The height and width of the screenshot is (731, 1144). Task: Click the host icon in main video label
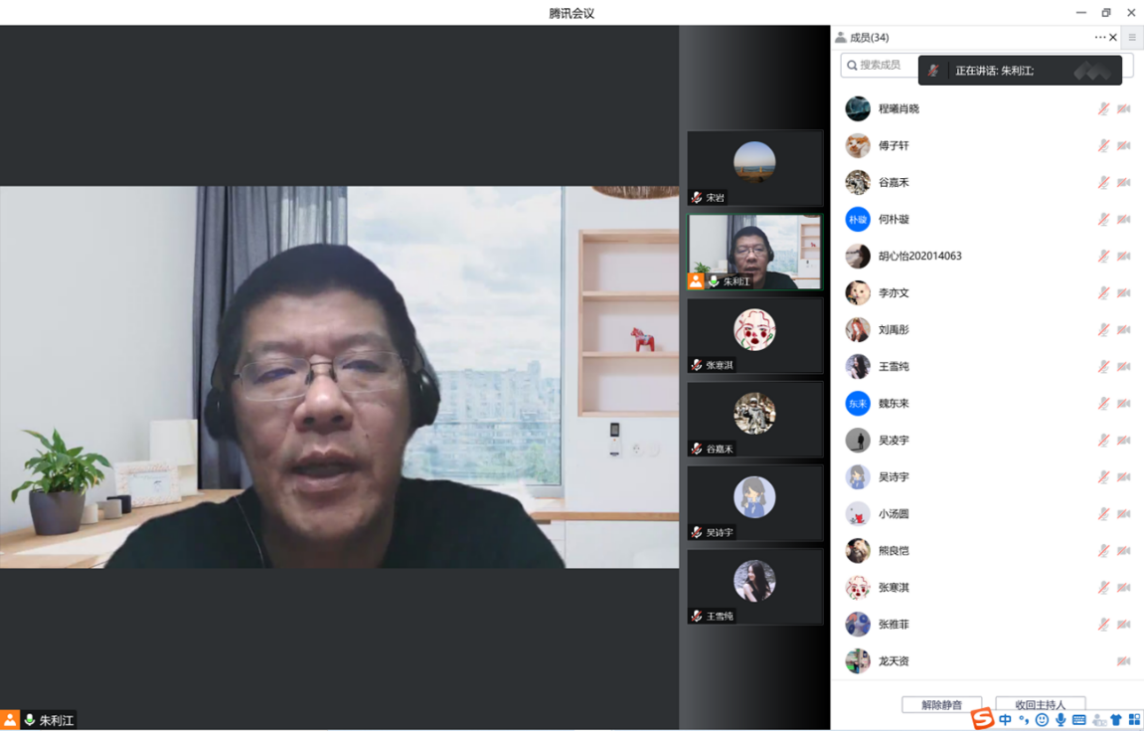pyautogui.click(x=10, y=720)
